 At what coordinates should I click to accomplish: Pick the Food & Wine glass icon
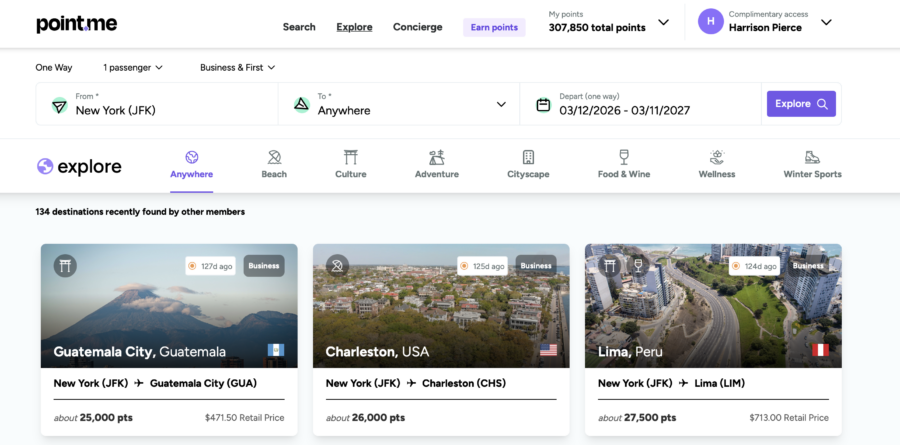coord(624,157)
